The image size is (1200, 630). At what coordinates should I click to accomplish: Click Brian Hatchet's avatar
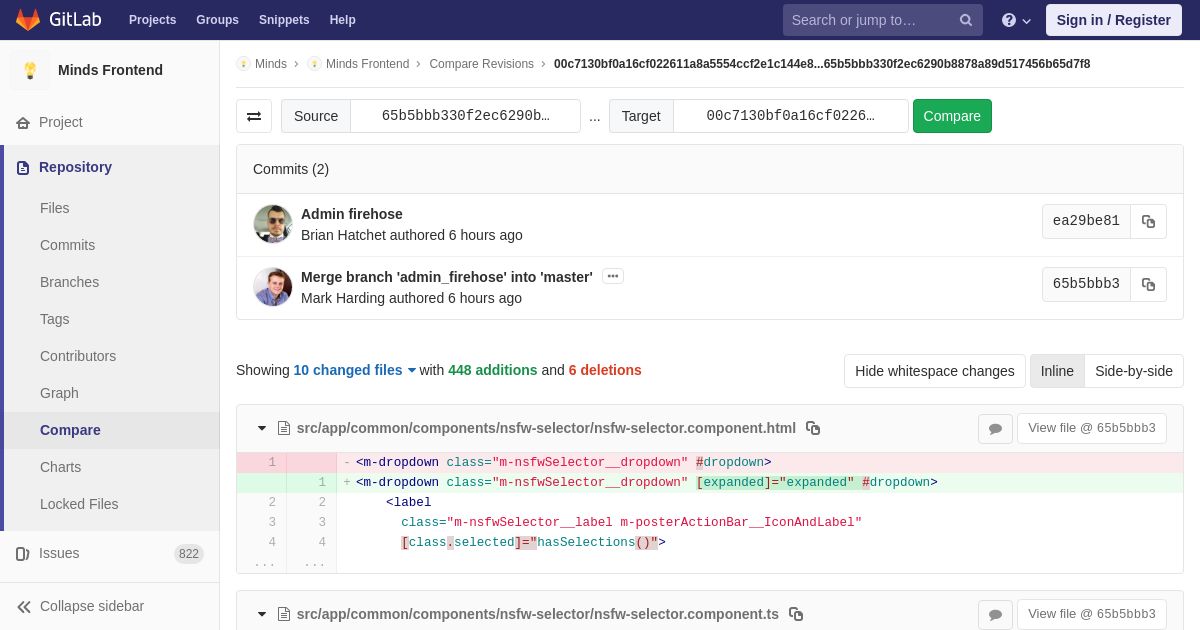(x=273, y=224)
